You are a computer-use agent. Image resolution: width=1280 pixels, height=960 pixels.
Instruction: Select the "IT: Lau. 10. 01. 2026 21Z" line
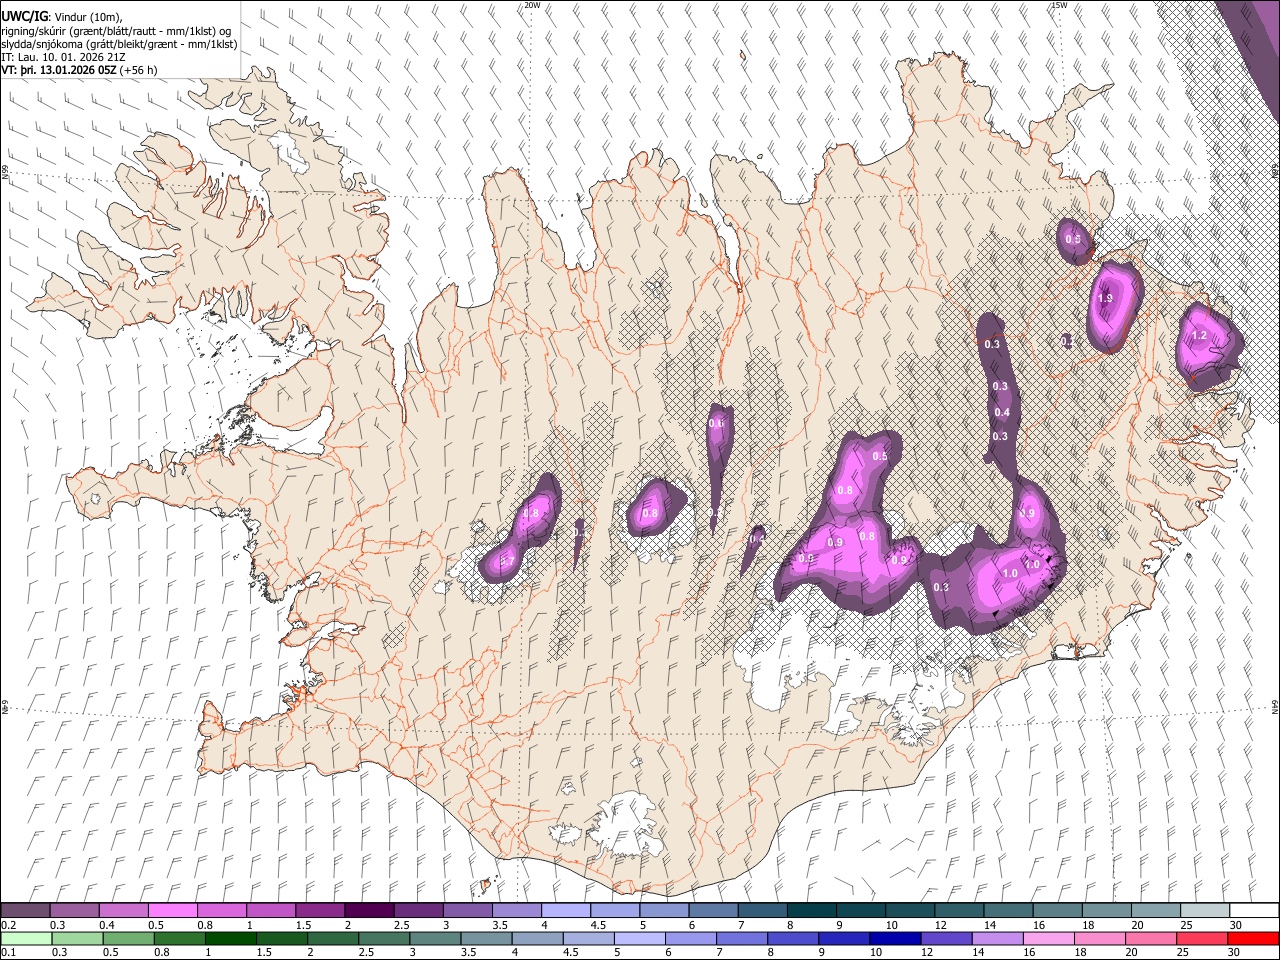[64, 58]
